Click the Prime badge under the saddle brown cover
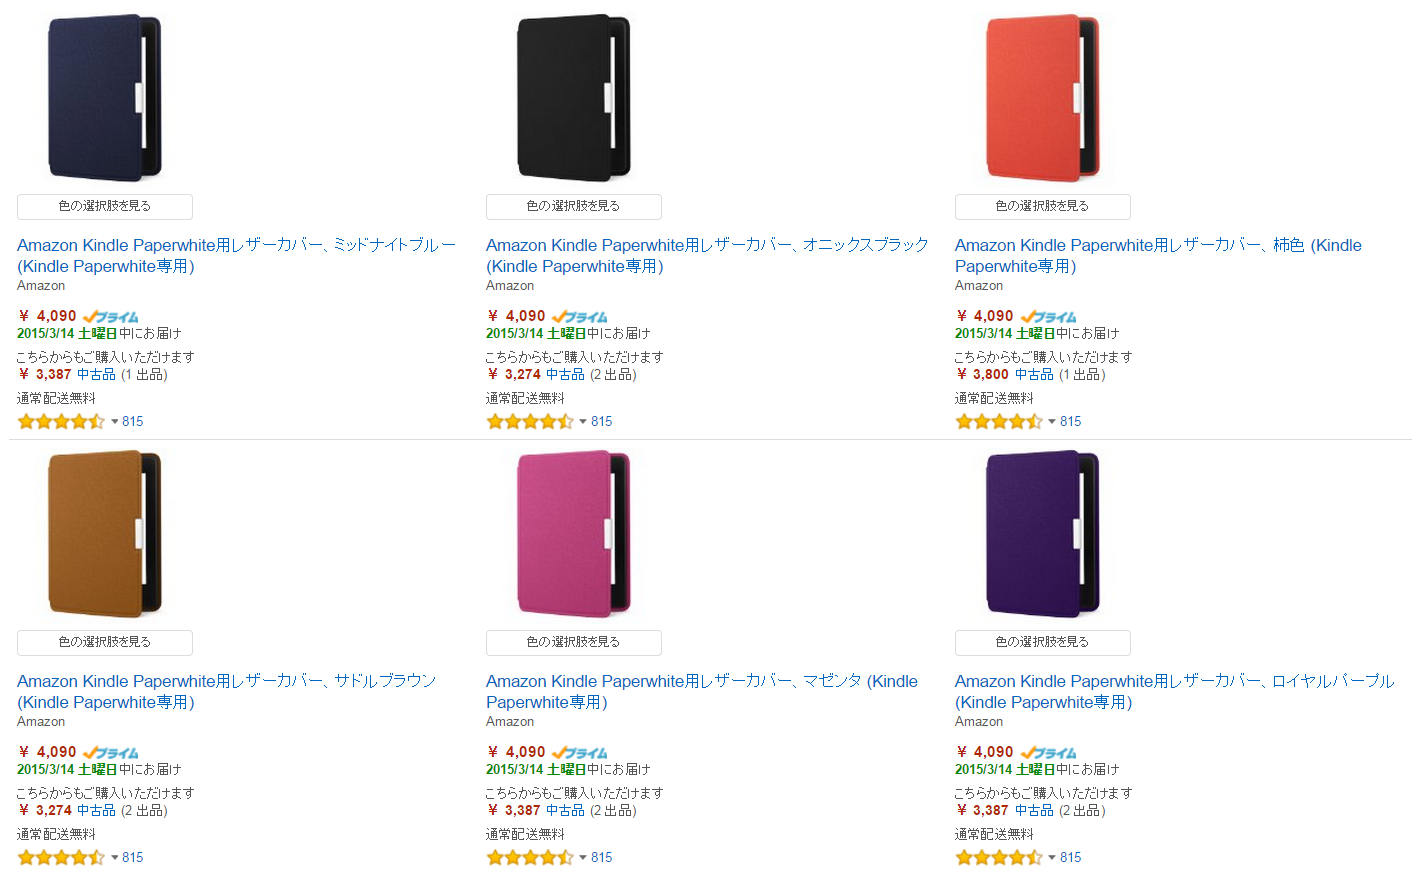Image resolution: width=1412 pixels, height=873 pixels. tap(110, 752)
